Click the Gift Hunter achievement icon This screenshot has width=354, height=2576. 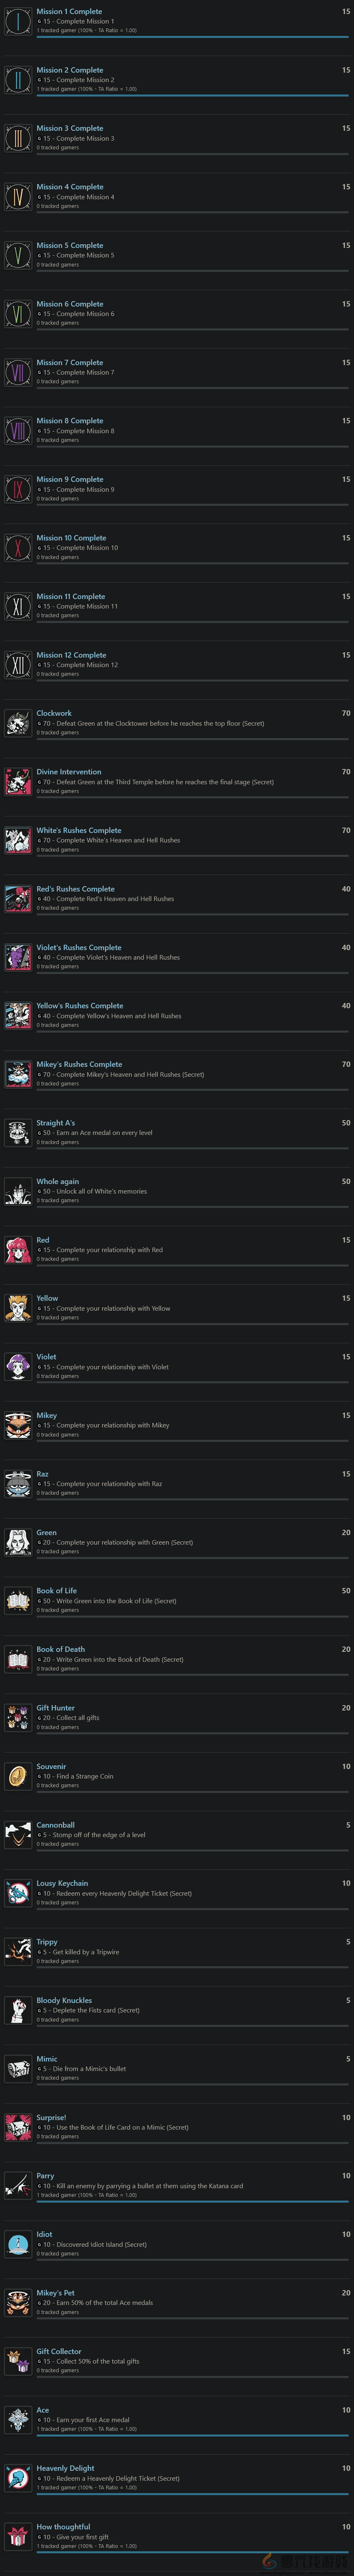[x=18, y=1717]
